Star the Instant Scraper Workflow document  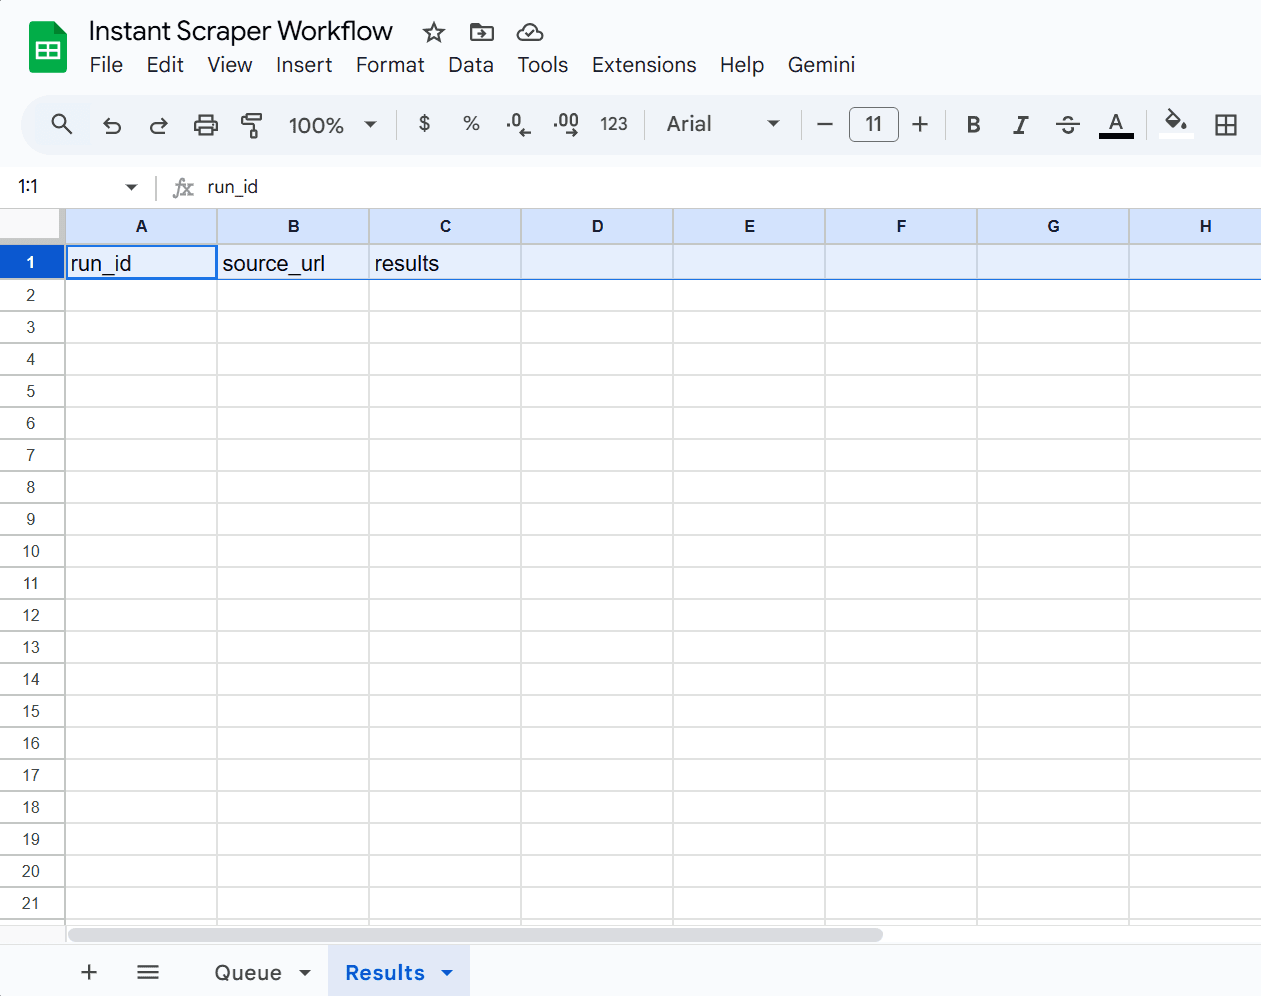[x=433, y=32]
